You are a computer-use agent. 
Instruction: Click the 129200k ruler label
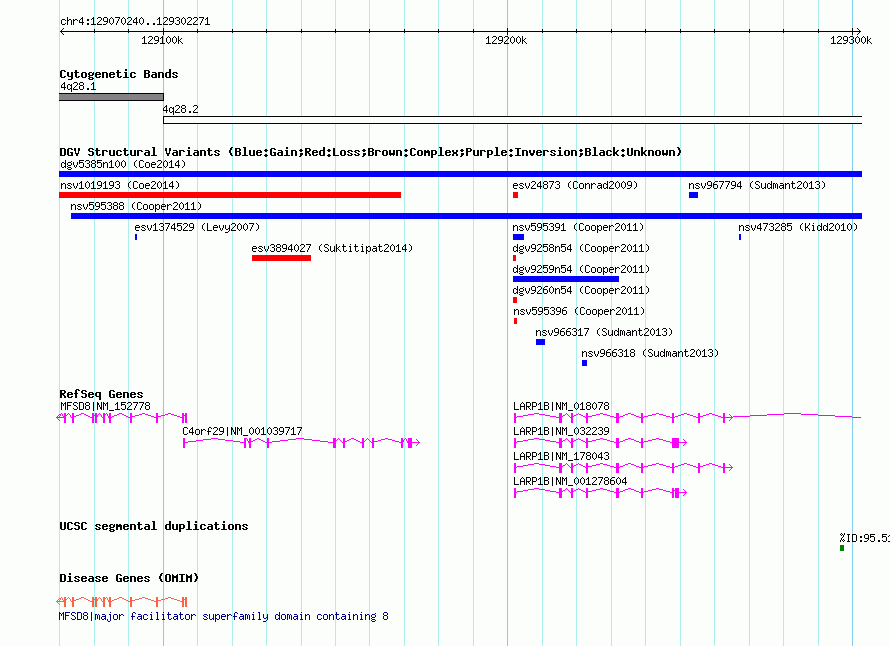506,40
